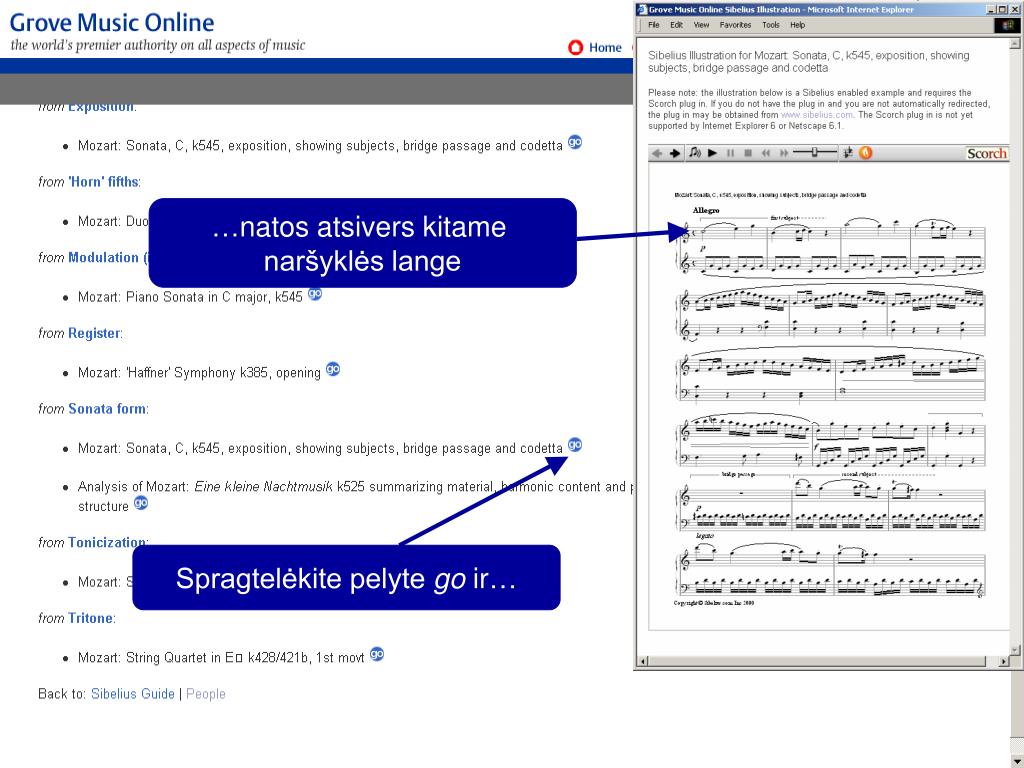Screen dimensions: 1024x768
Task: Click 'Mozart: String Quartet in E k428/421b' text
Action: pos(221,658)
